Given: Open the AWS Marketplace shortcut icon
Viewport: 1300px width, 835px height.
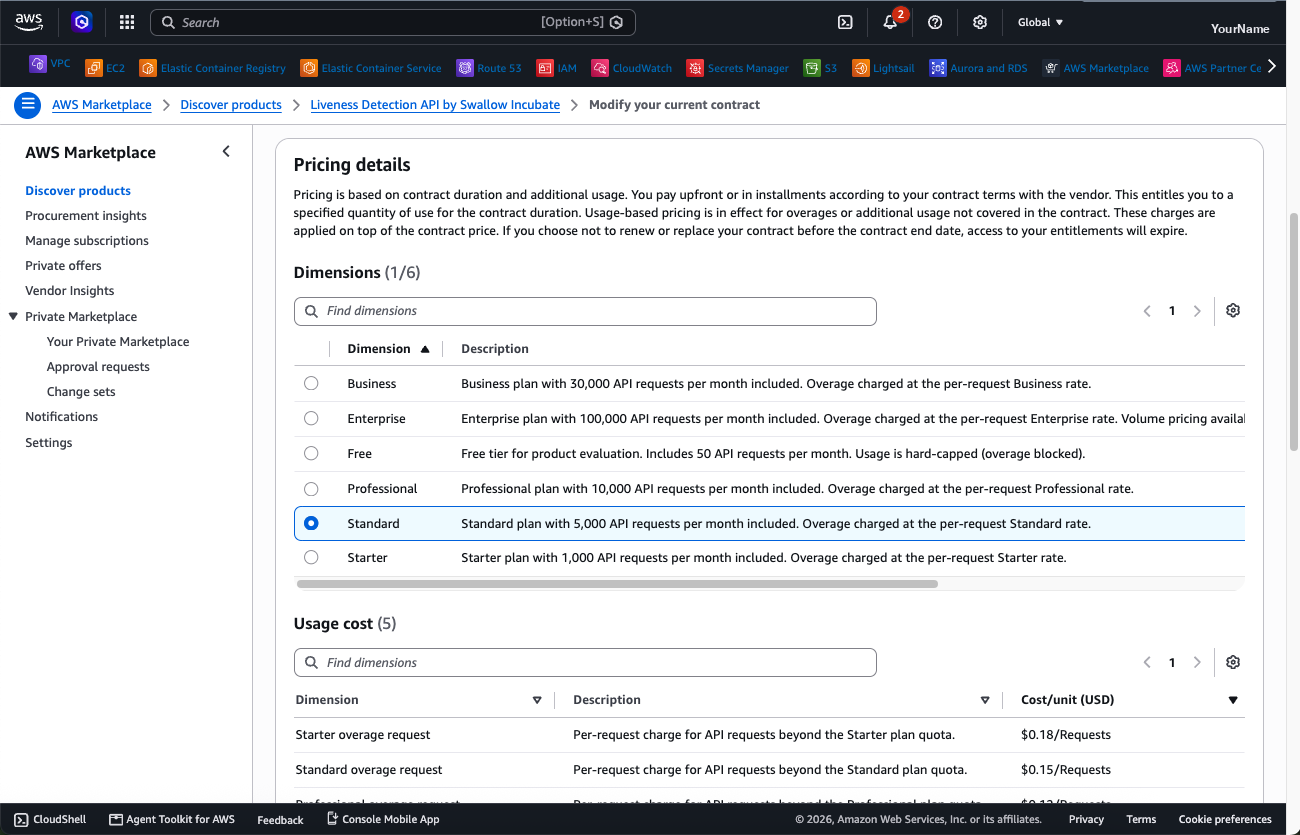Looking at the screenshot, I should (1051, 68).
